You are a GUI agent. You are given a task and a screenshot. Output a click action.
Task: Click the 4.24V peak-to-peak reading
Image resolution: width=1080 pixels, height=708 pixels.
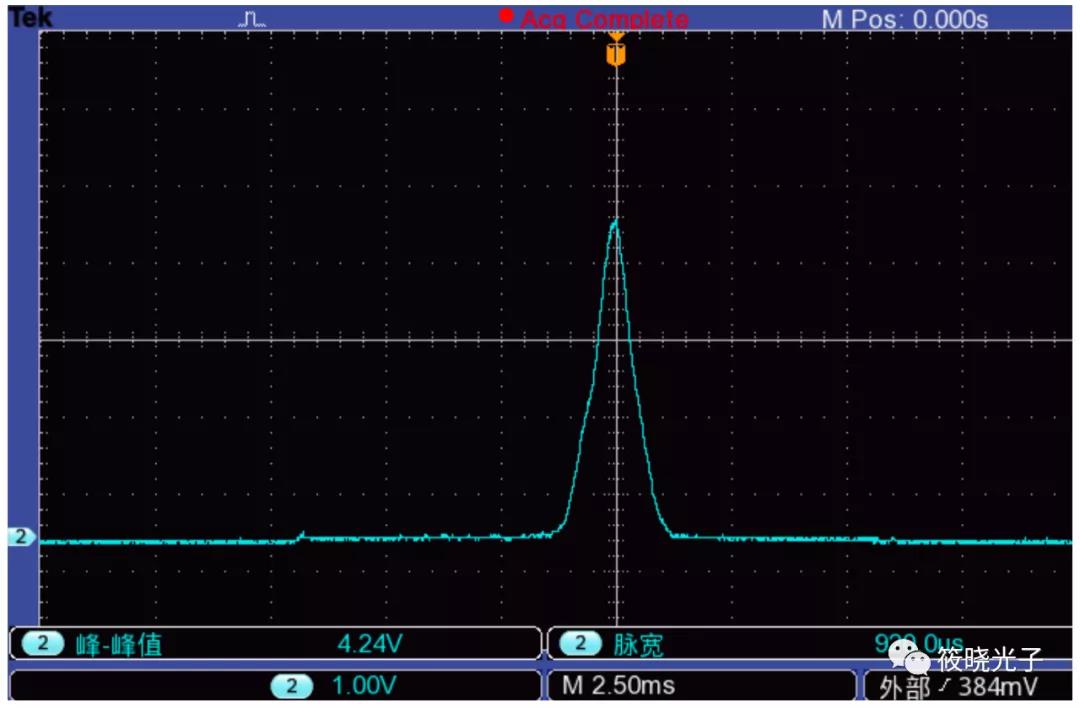pos(369,645)
